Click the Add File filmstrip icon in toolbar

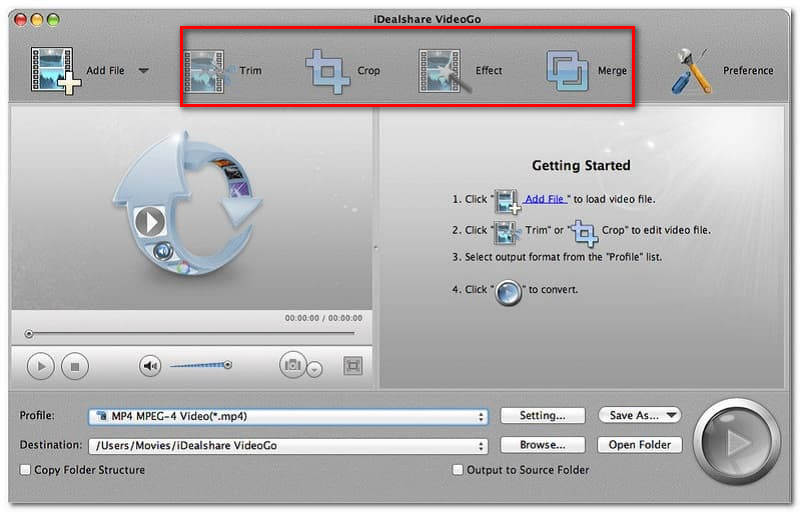(55, 71)
